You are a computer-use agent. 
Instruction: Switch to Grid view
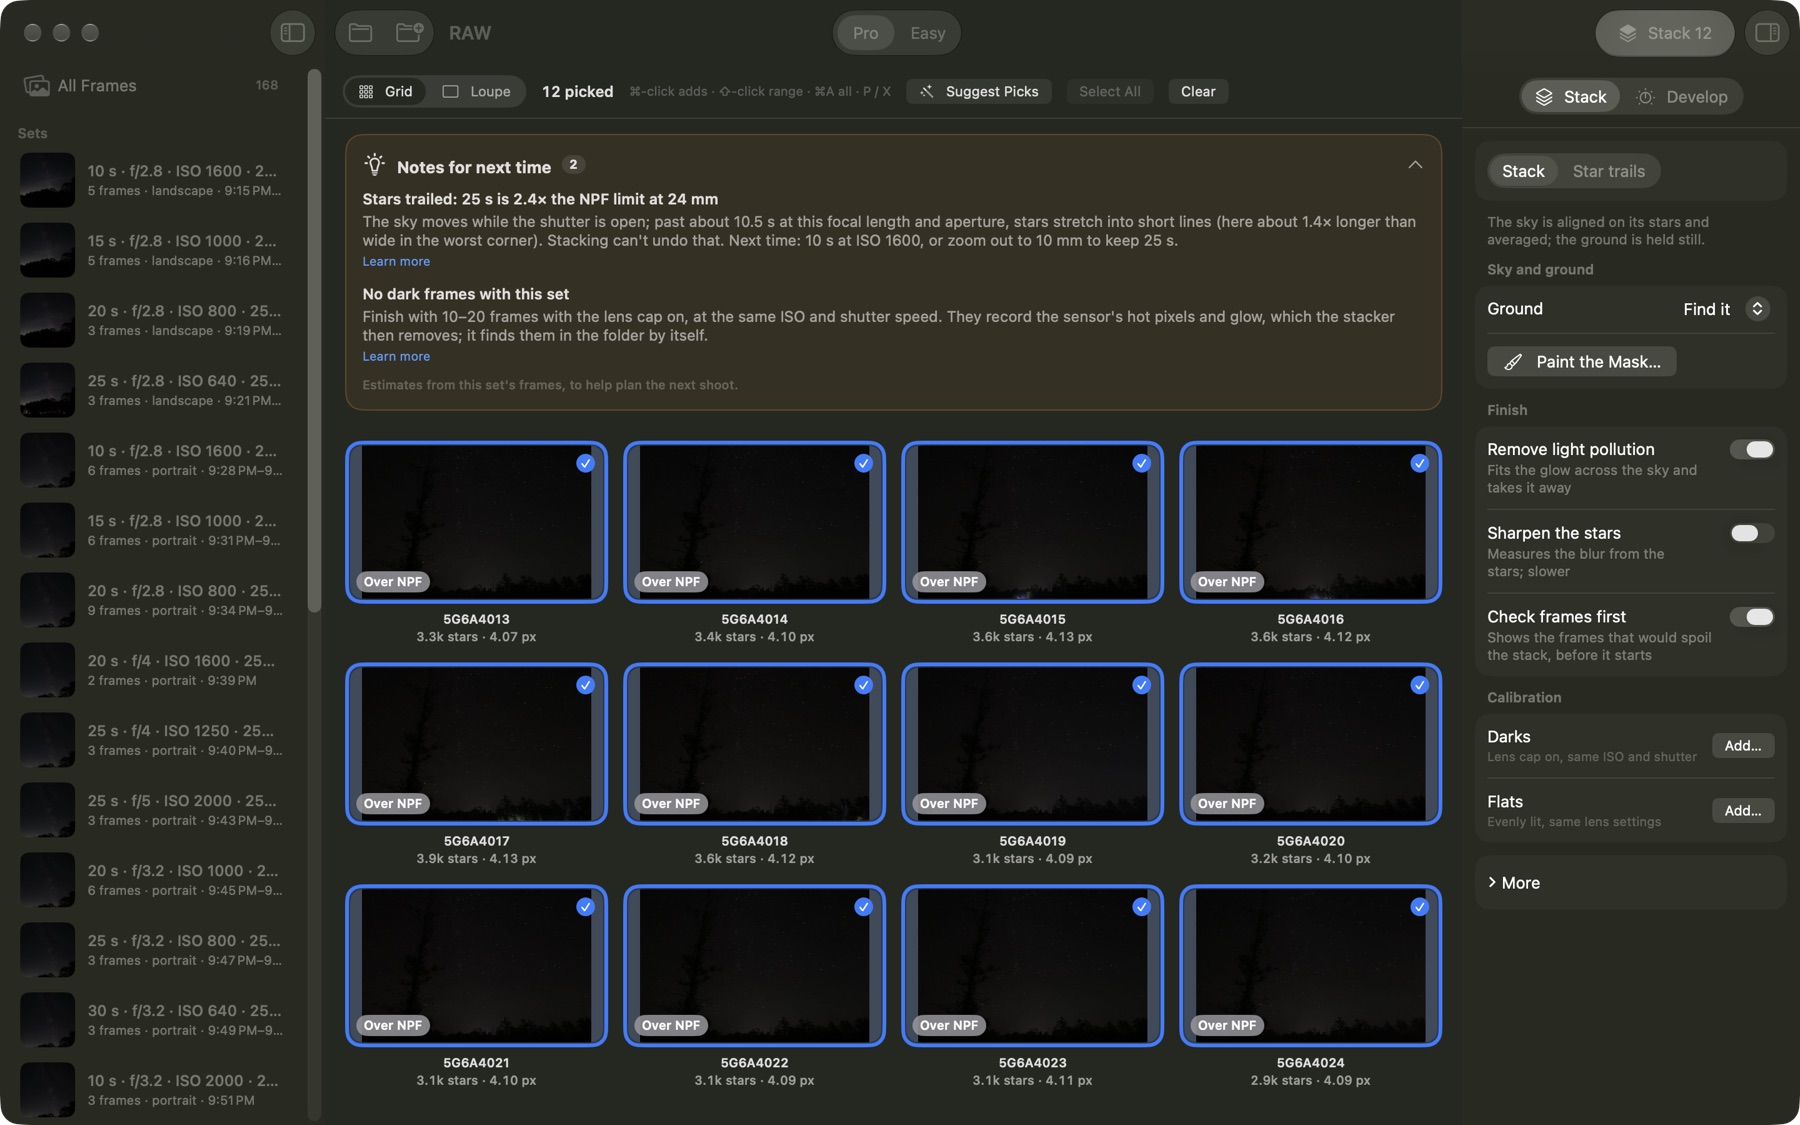point(386,91)
